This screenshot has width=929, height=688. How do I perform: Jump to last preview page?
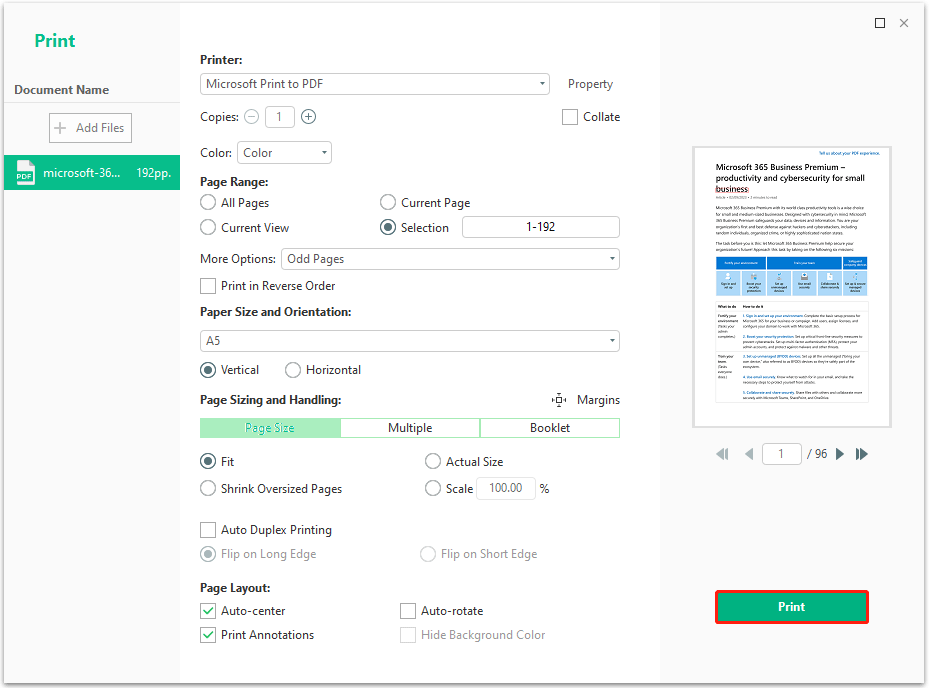click(x=862, y=454)
